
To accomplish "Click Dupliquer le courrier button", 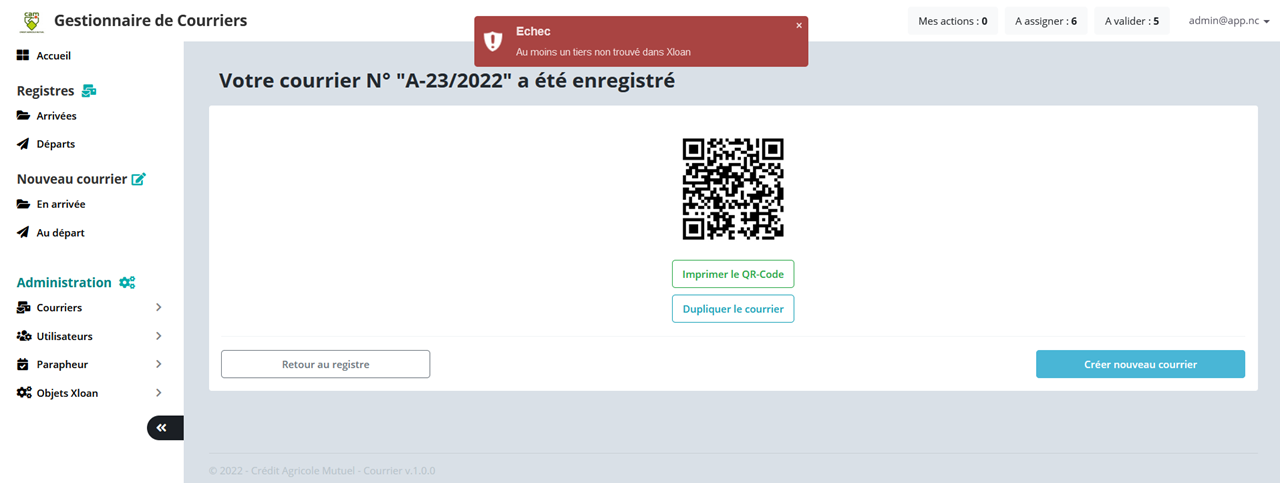I will click(733, 309).
